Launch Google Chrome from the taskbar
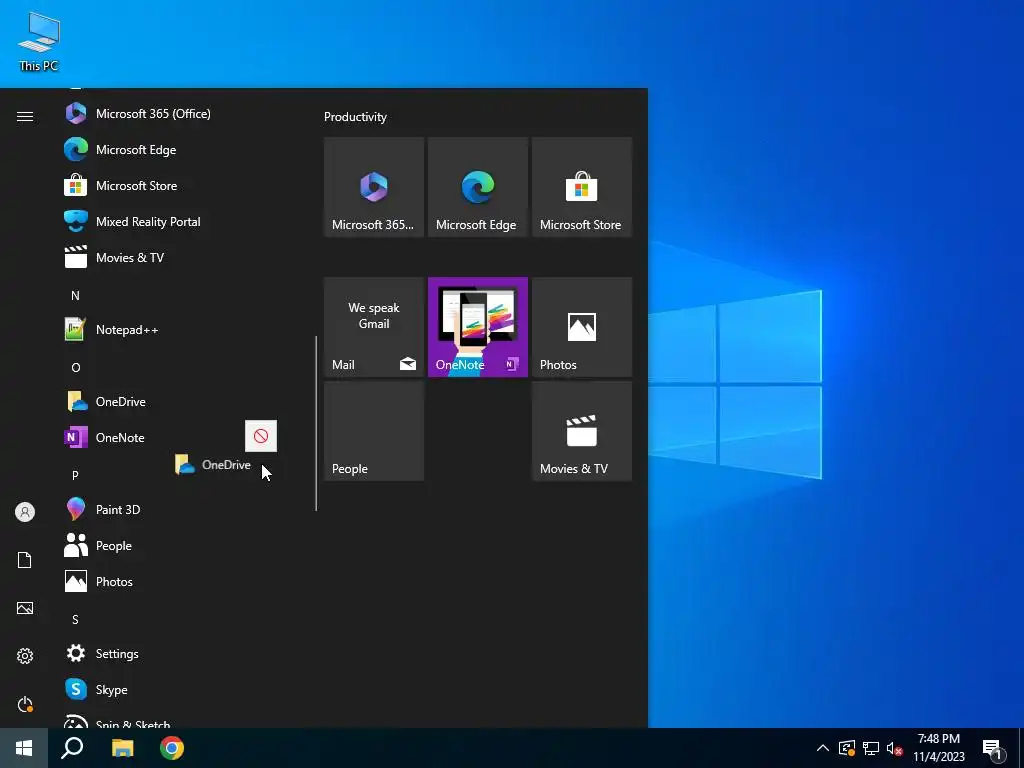This screenshot has height=768, width=1024. point(172,748)
